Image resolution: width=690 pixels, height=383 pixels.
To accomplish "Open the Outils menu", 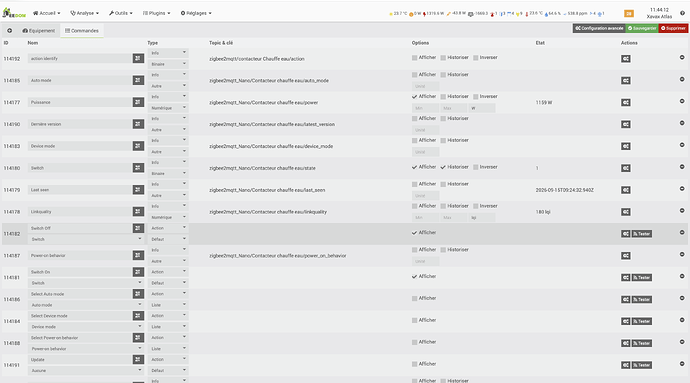I will [x=121, y=13].
